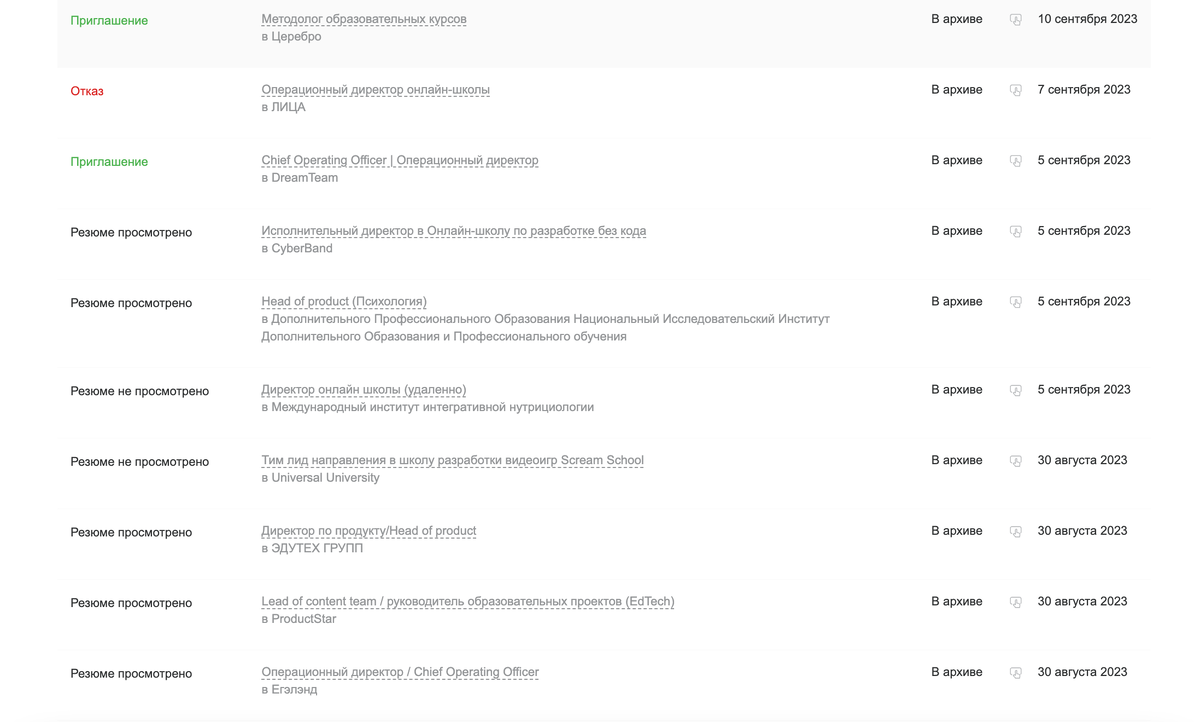This screenshot has height=722, width=1200.
Task: Open Исполнительный директор в Онлайн-школу vacancy
Action: (x=453, y=230)
